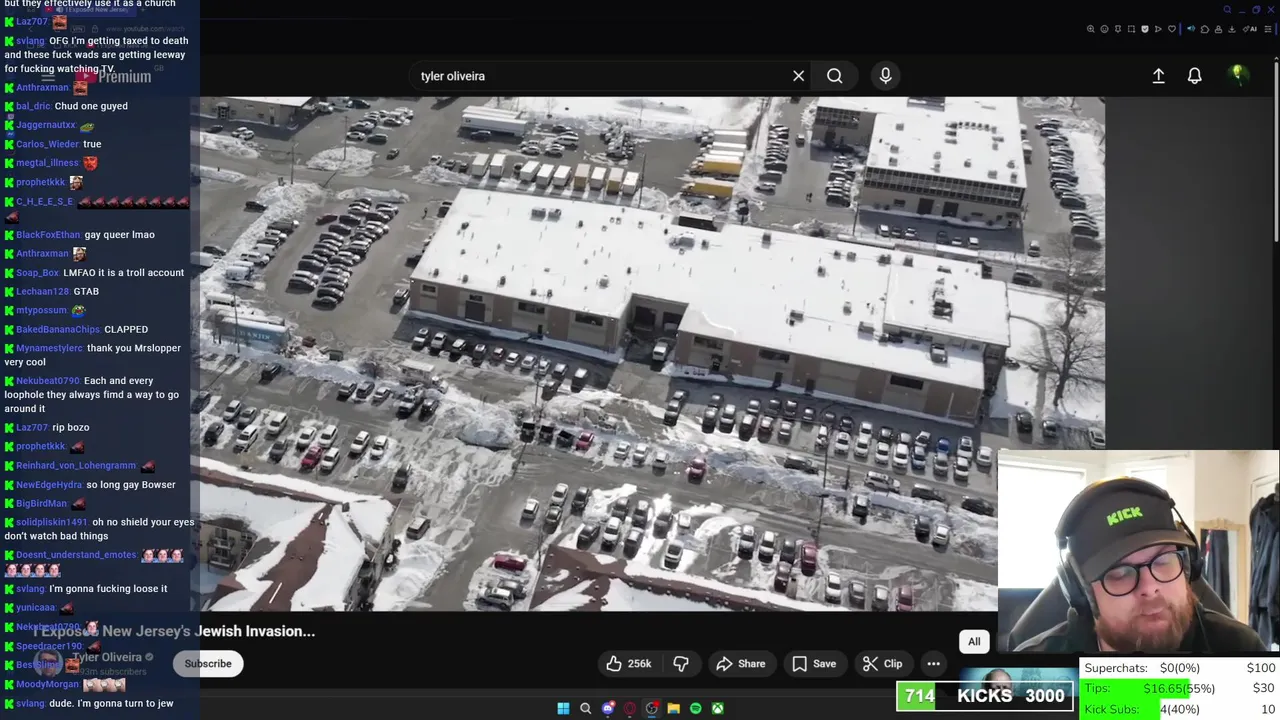
Task: Click chat username MoodyMorgan
Action: [47, 684]
